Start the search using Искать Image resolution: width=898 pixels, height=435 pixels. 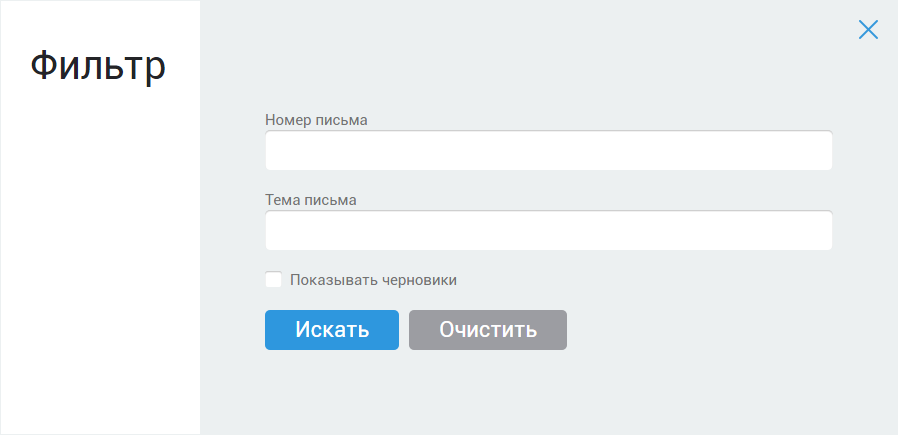pos(332,330)
